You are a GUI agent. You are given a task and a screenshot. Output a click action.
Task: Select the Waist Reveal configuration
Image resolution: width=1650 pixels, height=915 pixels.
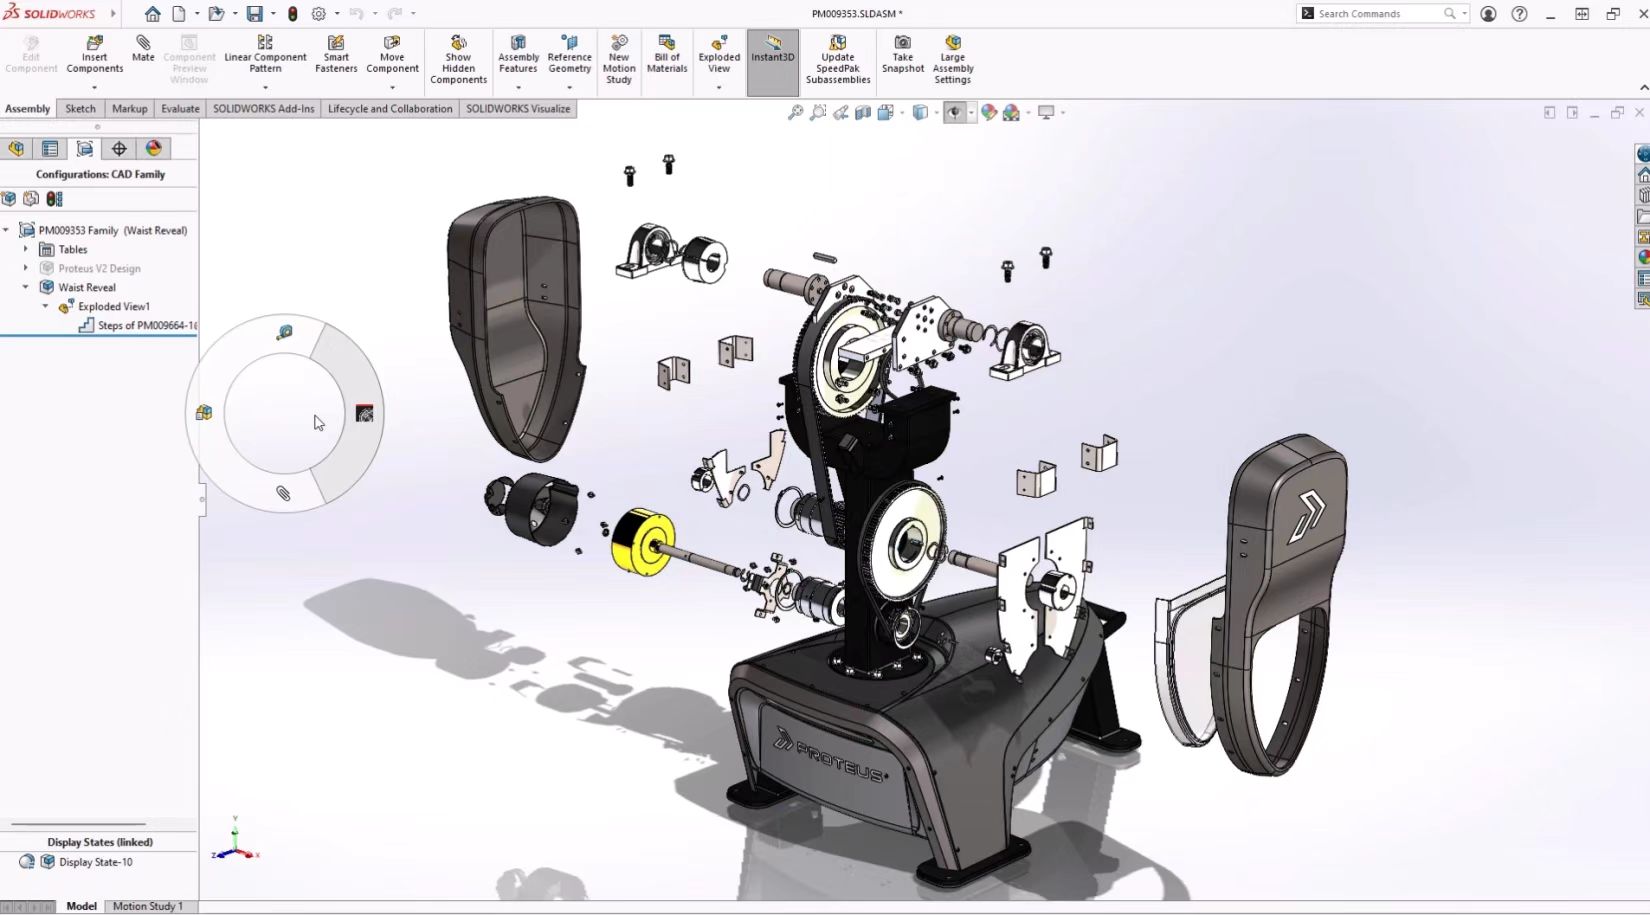(x=87, y=288)
